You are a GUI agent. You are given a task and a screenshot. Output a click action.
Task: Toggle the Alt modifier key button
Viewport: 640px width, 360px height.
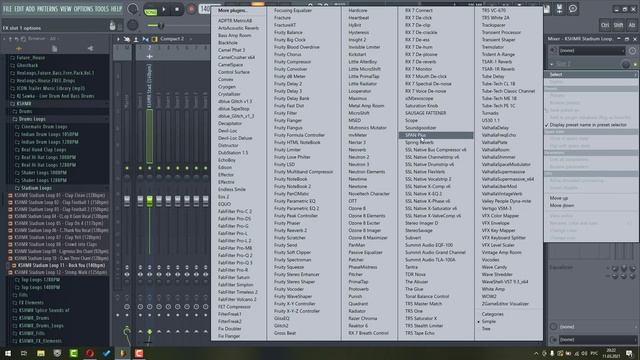coord(631,25)
